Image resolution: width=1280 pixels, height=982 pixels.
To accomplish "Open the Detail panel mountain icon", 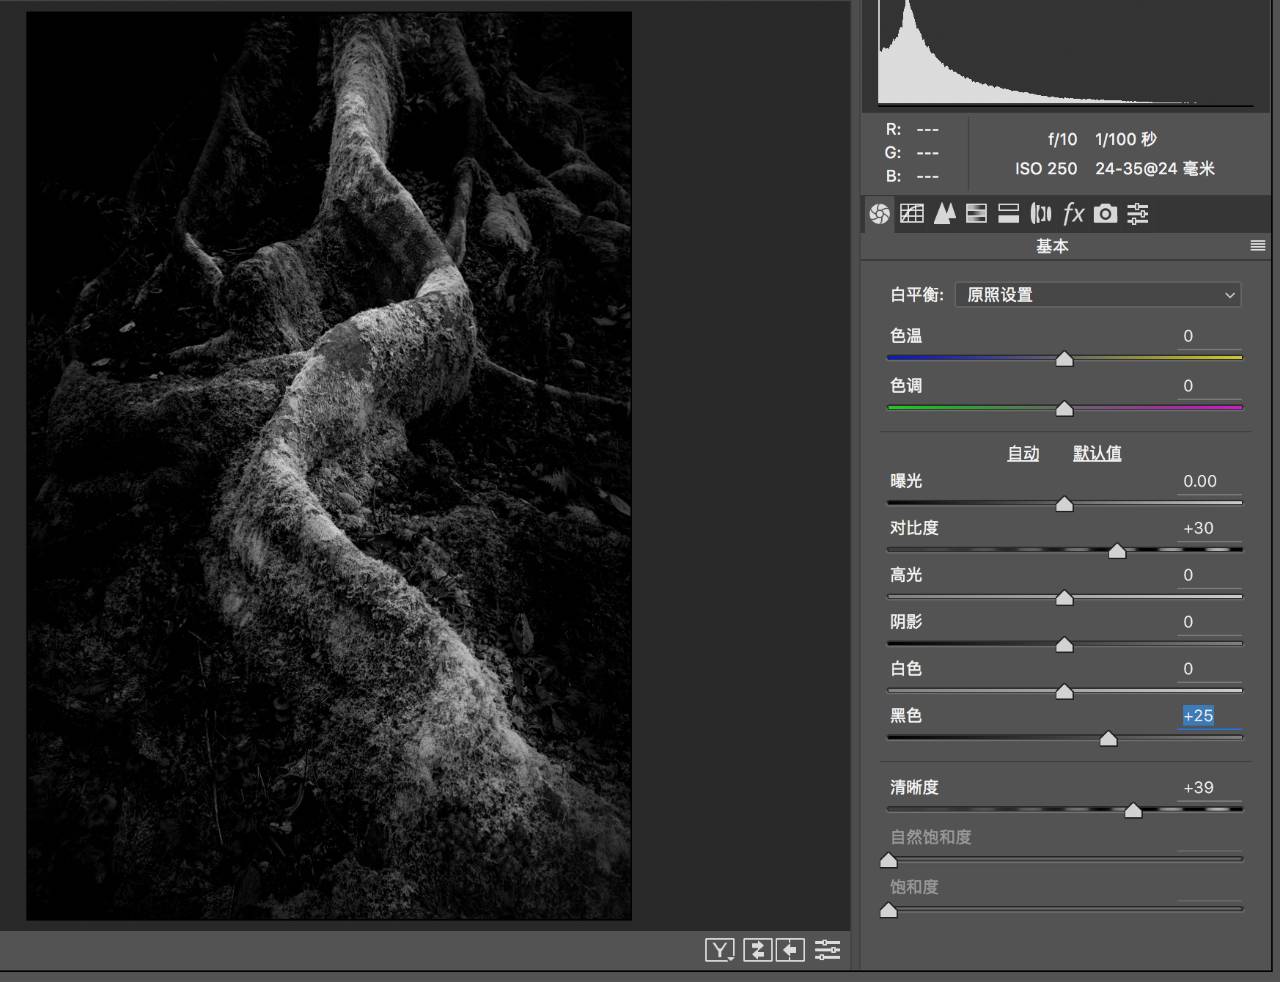I will click(944, 213).
